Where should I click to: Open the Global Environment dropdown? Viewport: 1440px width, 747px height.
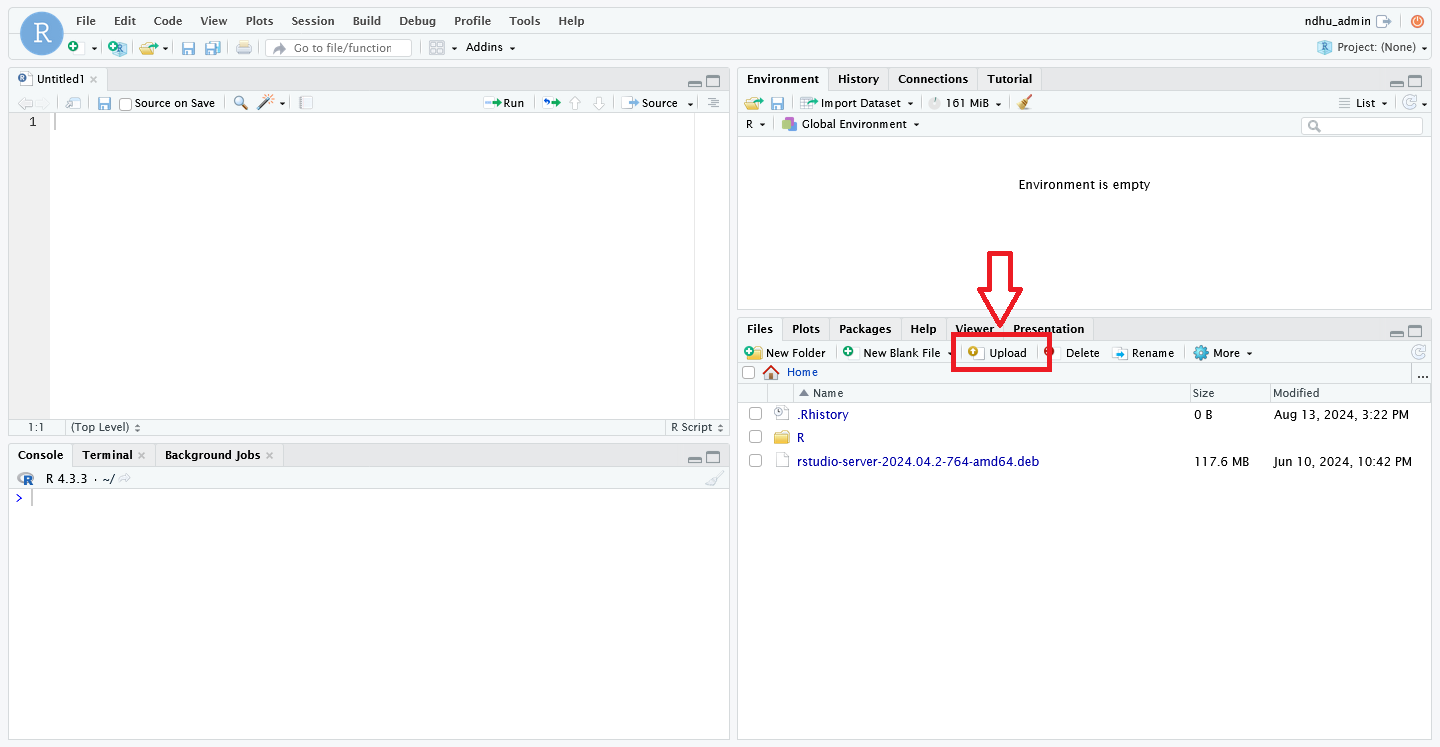pos(851,124)
